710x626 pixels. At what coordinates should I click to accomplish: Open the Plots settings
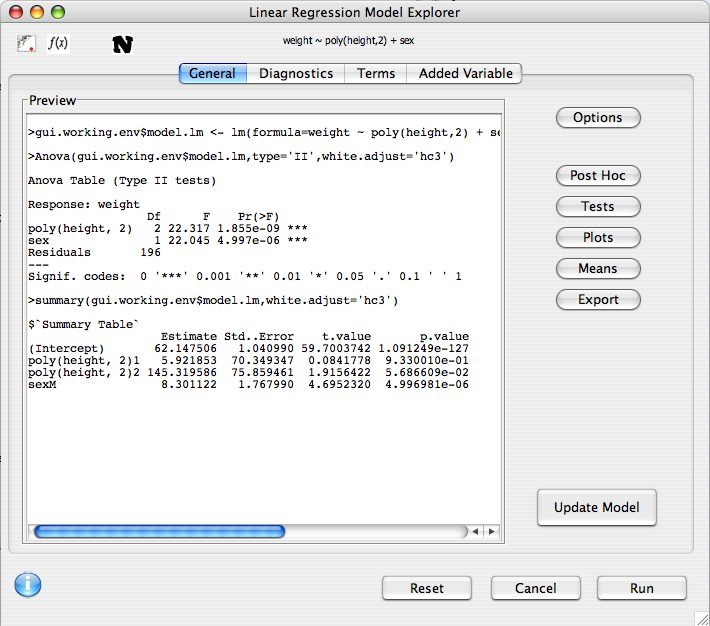click(x=598, y=237)
